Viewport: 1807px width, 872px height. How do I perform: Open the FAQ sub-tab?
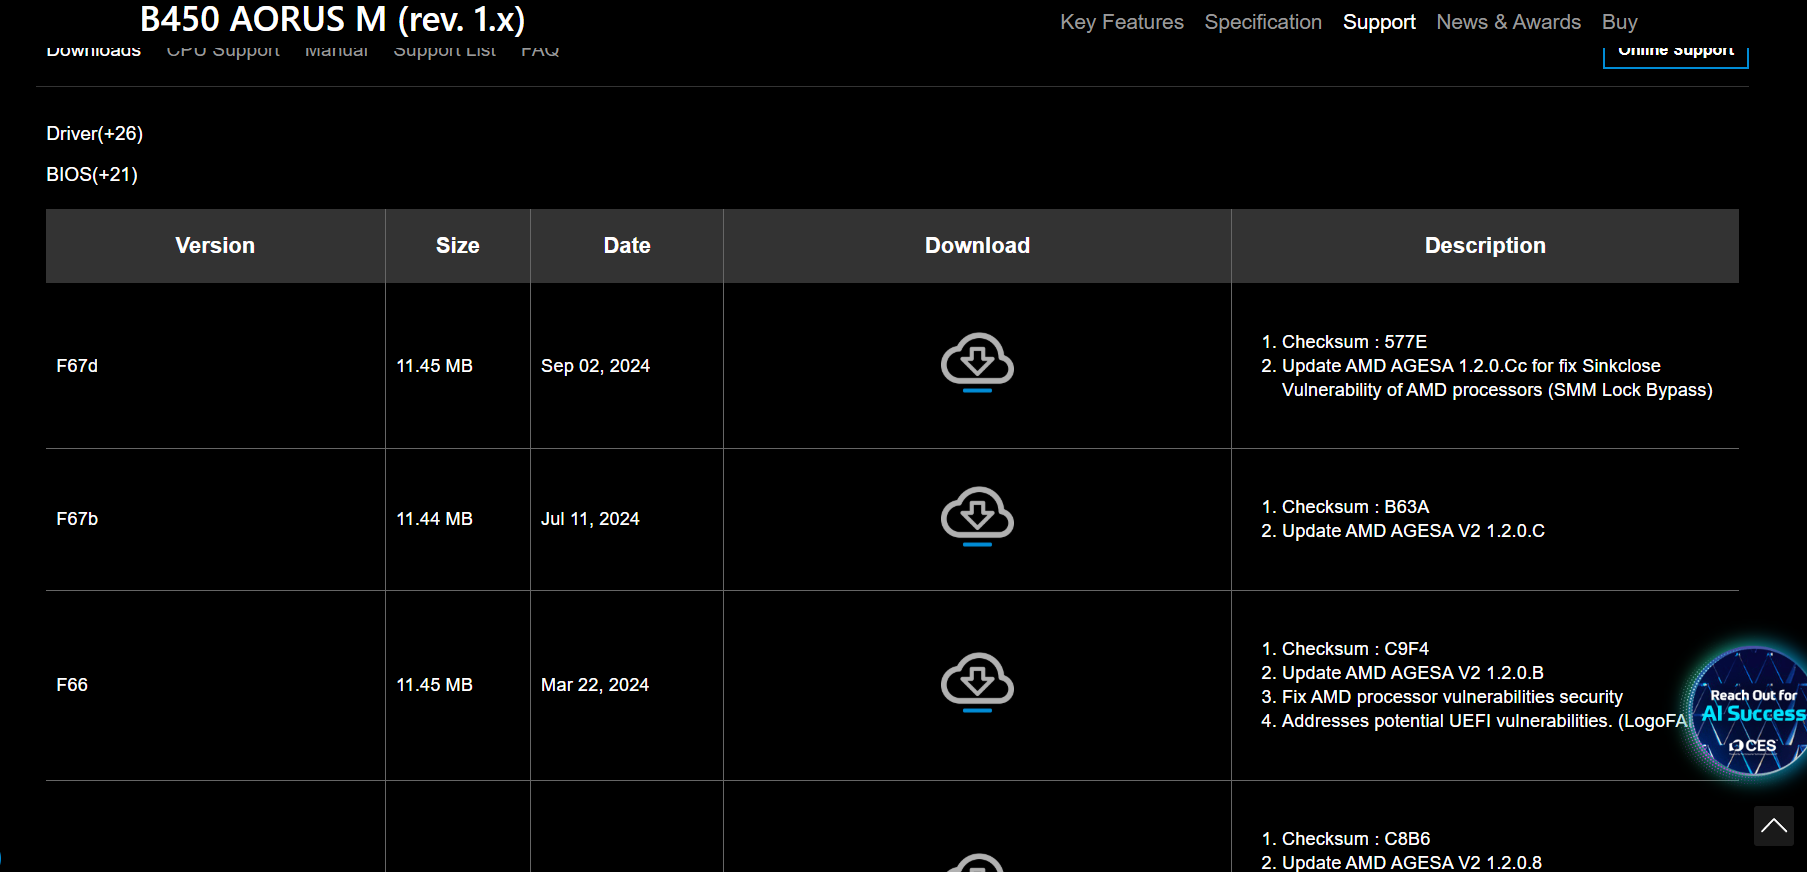coord(540,52)
